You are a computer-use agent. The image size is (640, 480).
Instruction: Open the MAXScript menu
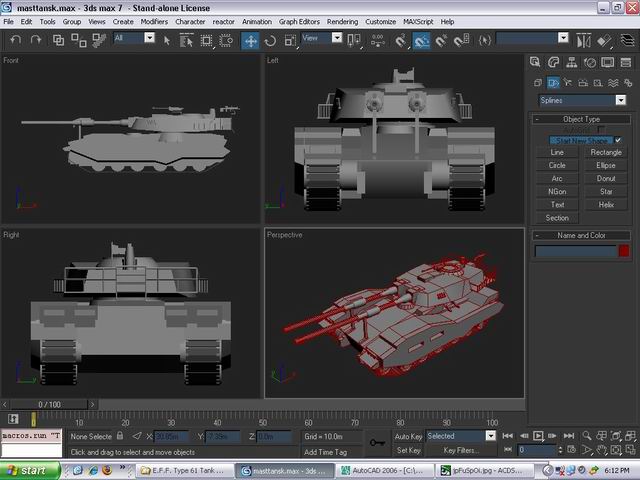[418, 22]
